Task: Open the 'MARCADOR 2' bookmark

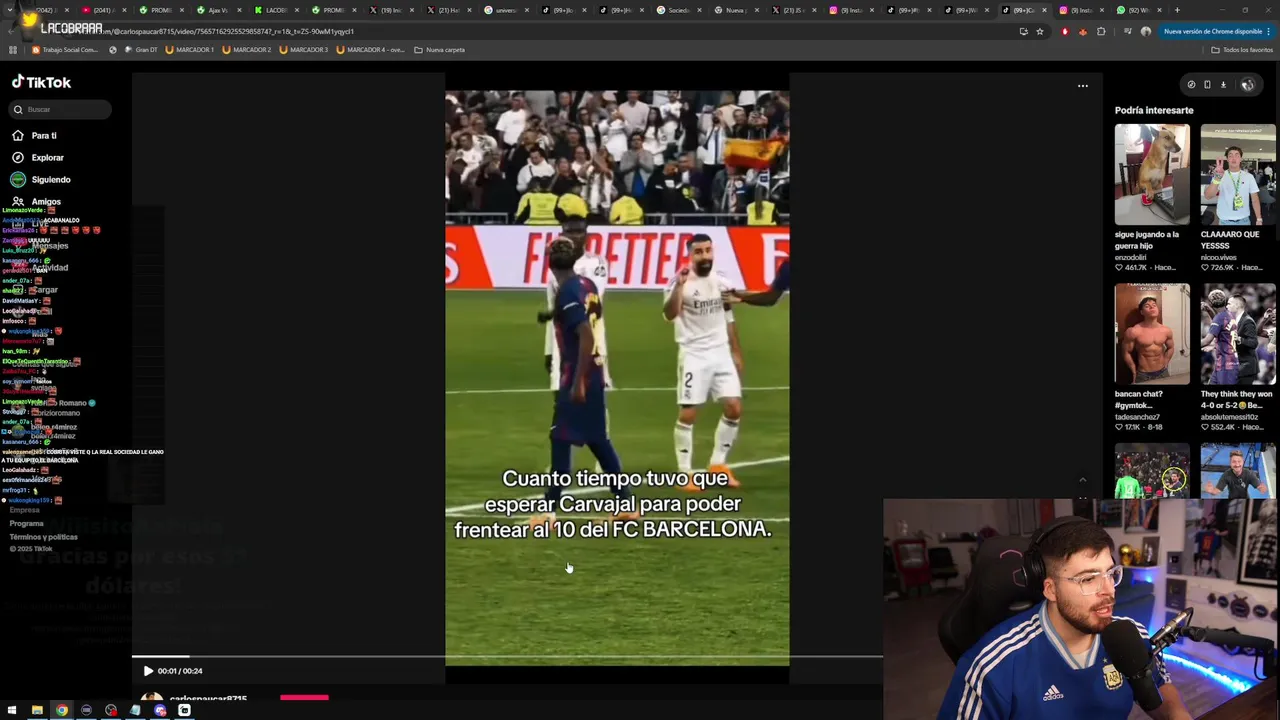Action: [x=246, y=49]
